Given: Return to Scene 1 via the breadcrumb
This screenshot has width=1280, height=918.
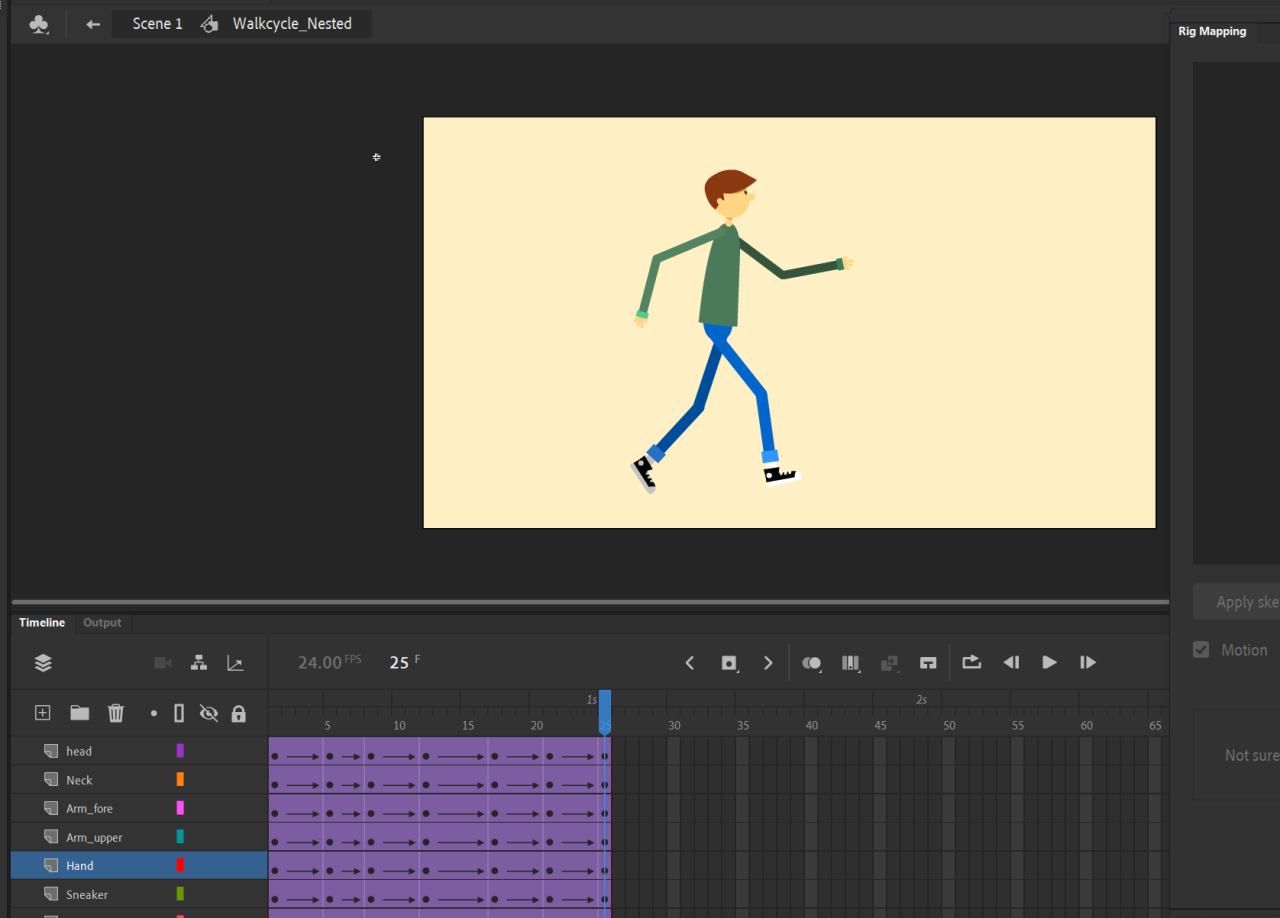Looking at the screenshot, I should coord(156,23).
